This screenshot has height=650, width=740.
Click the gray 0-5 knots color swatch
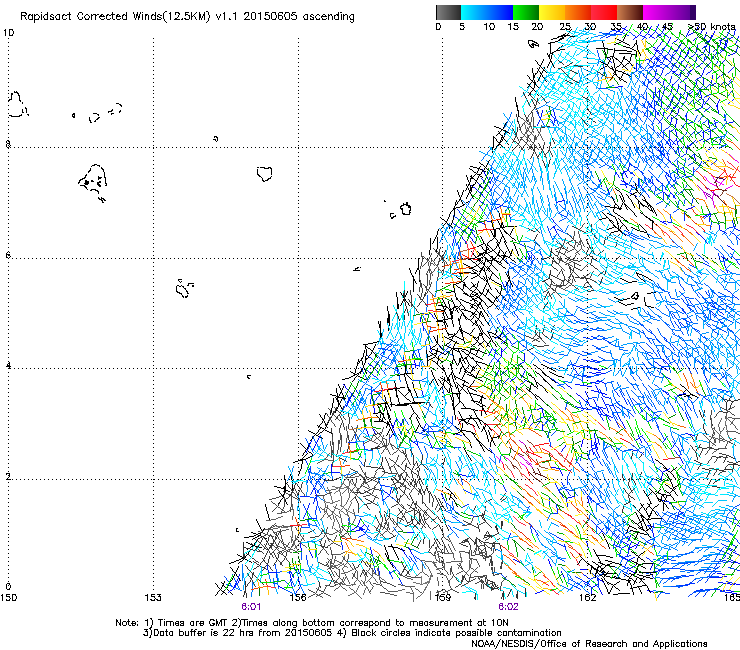(448, 12)
